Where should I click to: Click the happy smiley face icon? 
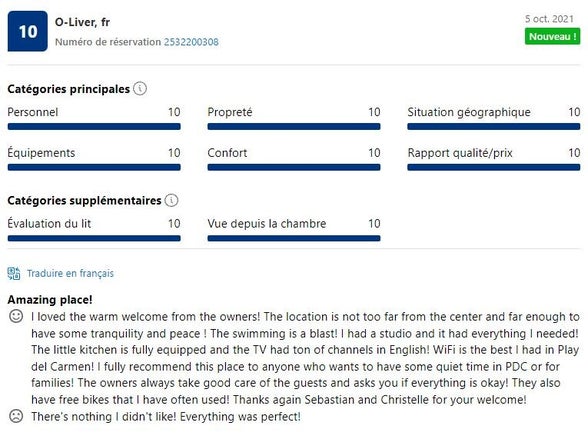(x=16, y=316)
